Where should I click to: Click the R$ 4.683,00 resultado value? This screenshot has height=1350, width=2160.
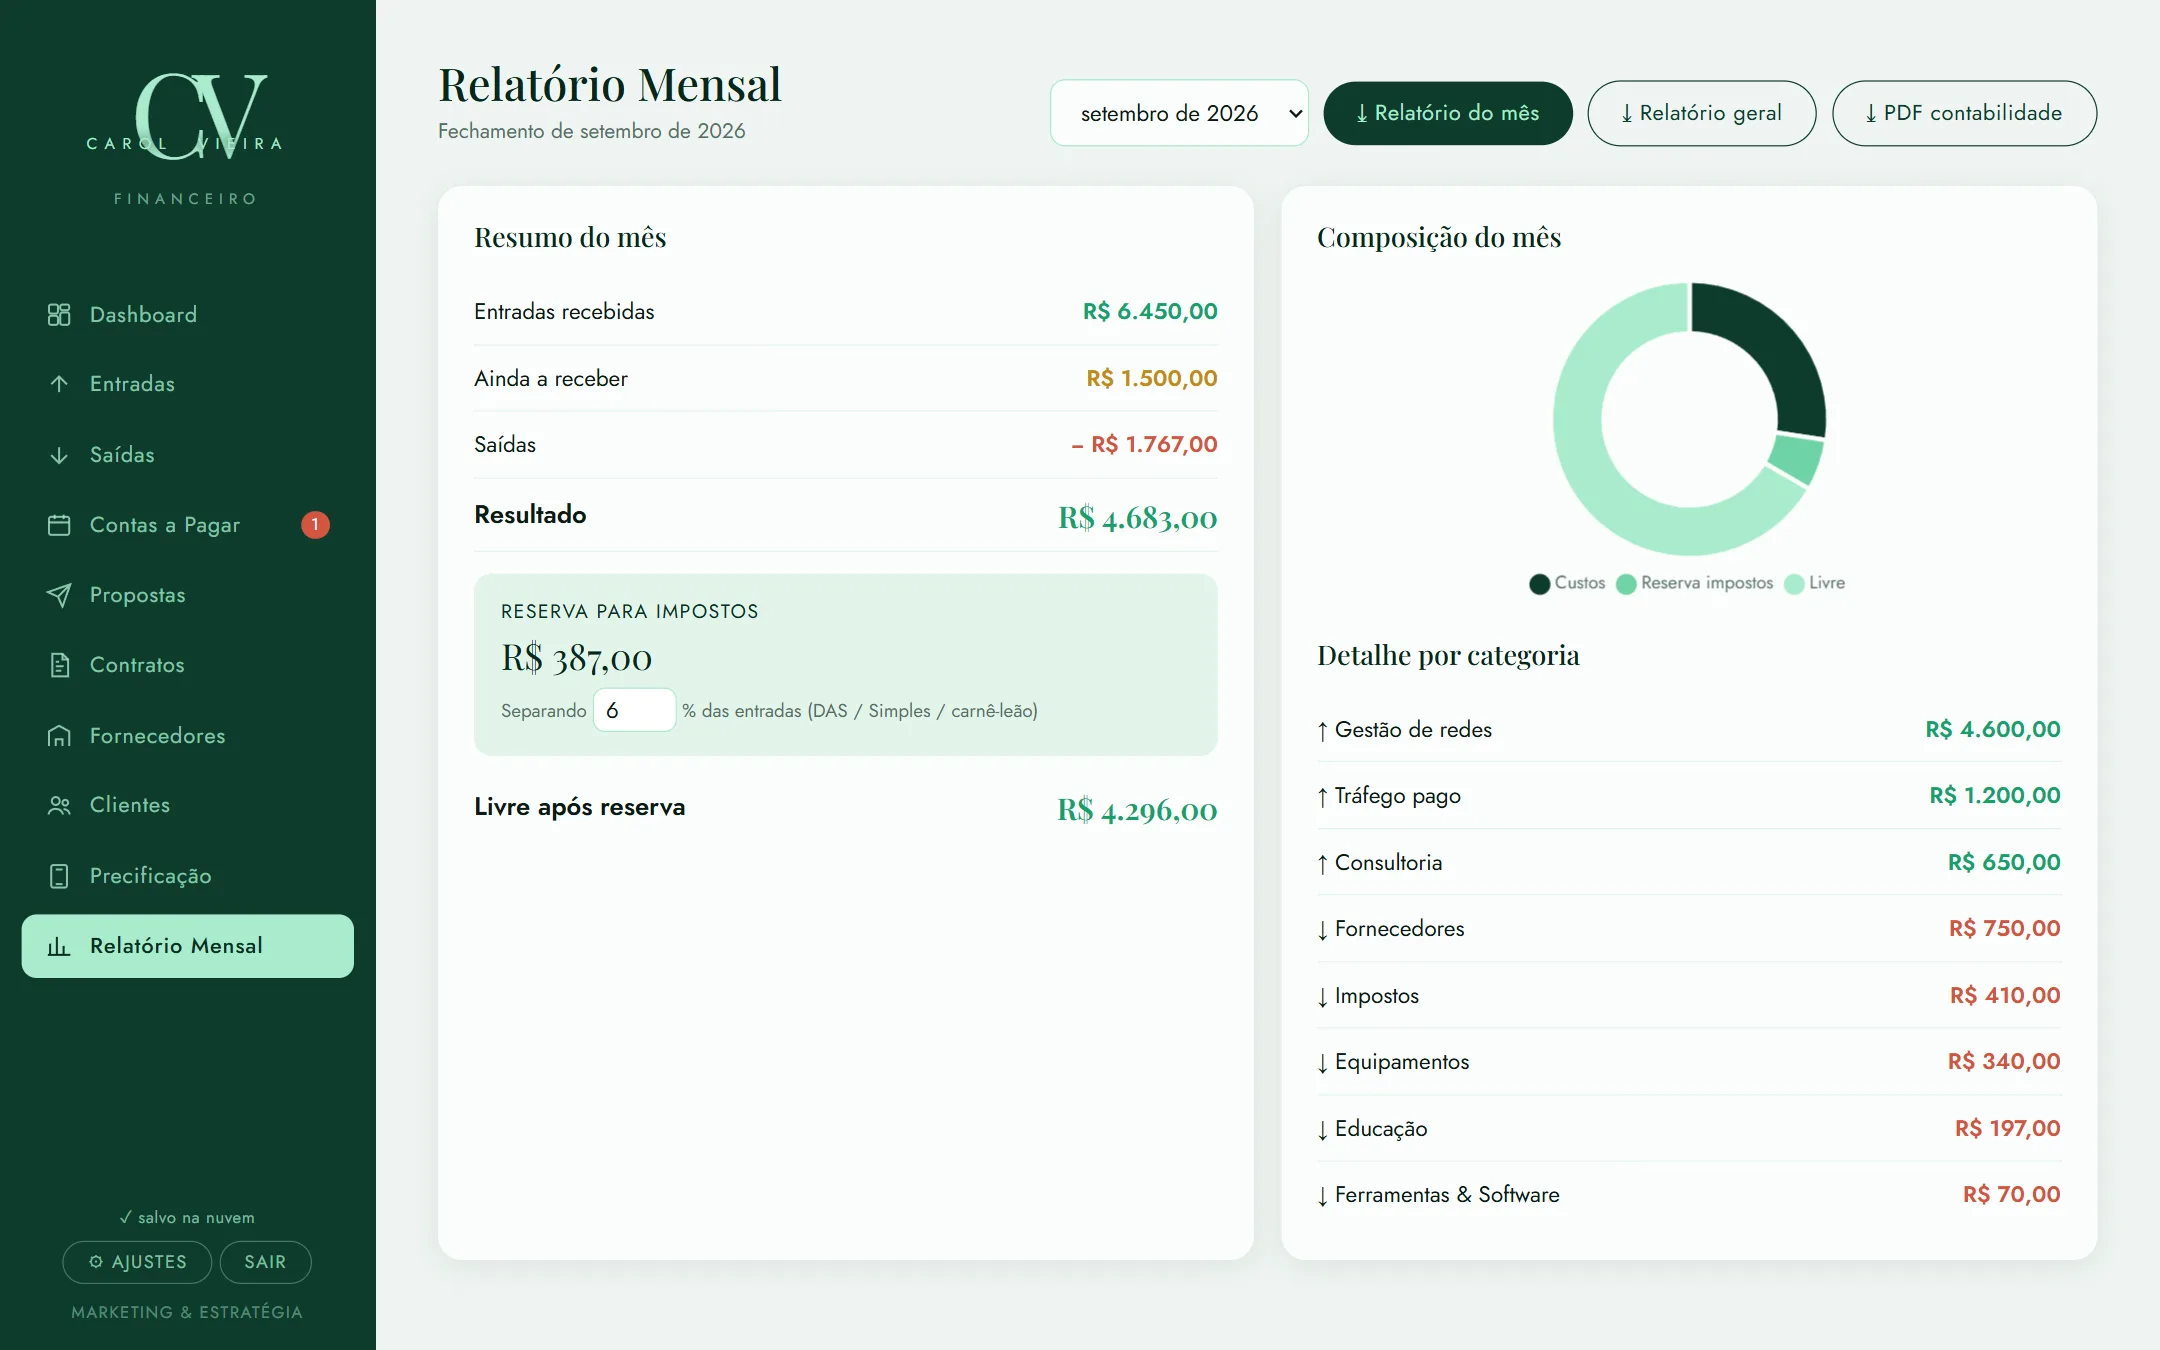click(1138, 518)
